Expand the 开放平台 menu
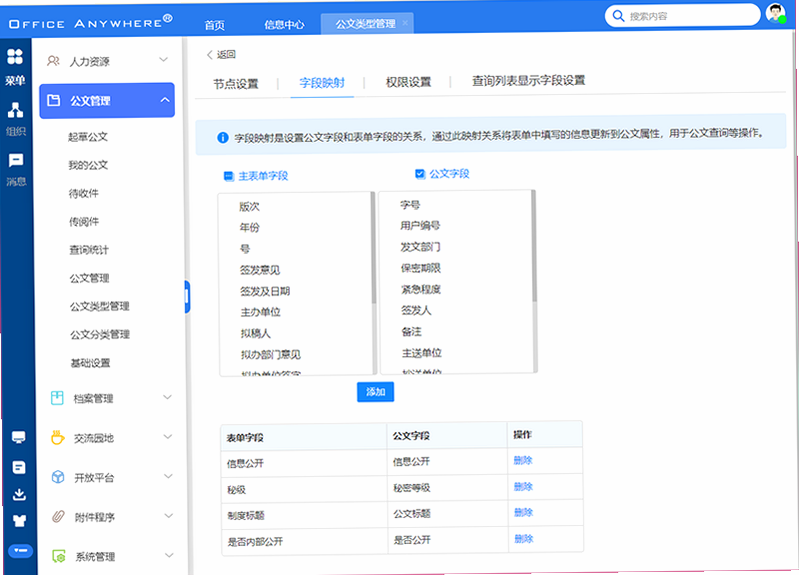The image size is (799, 575). point(168,476)
